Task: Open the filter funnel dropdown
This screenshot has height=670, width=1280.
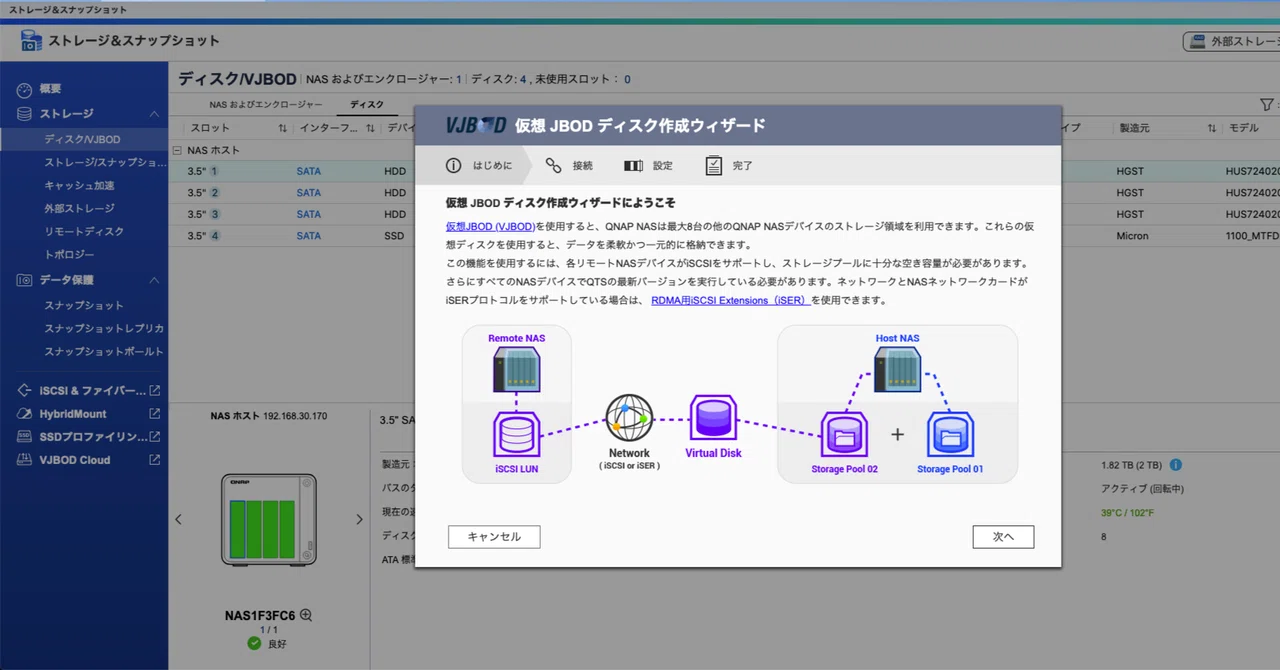Action: coord(1268,104)
